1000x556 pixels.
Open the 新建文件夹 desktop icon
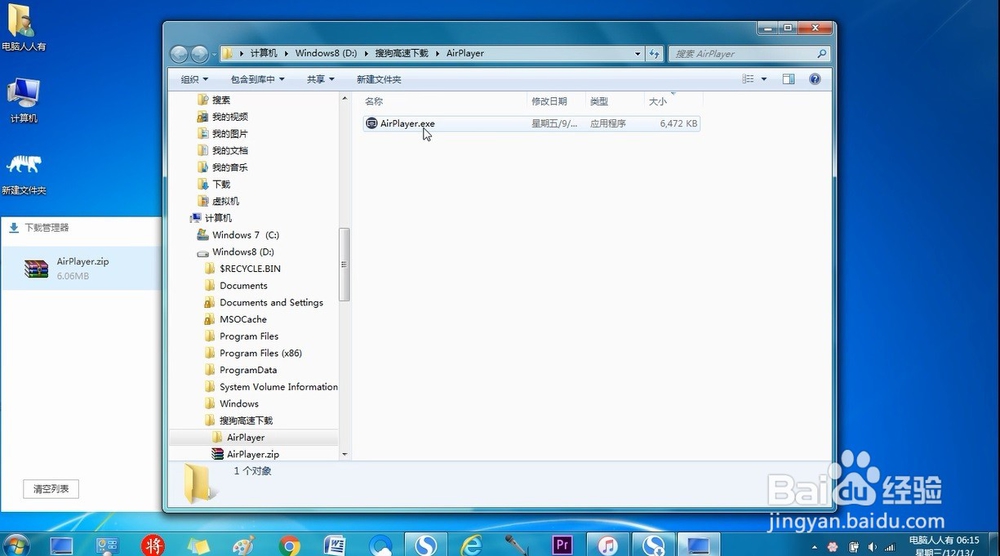pos(24,173)
